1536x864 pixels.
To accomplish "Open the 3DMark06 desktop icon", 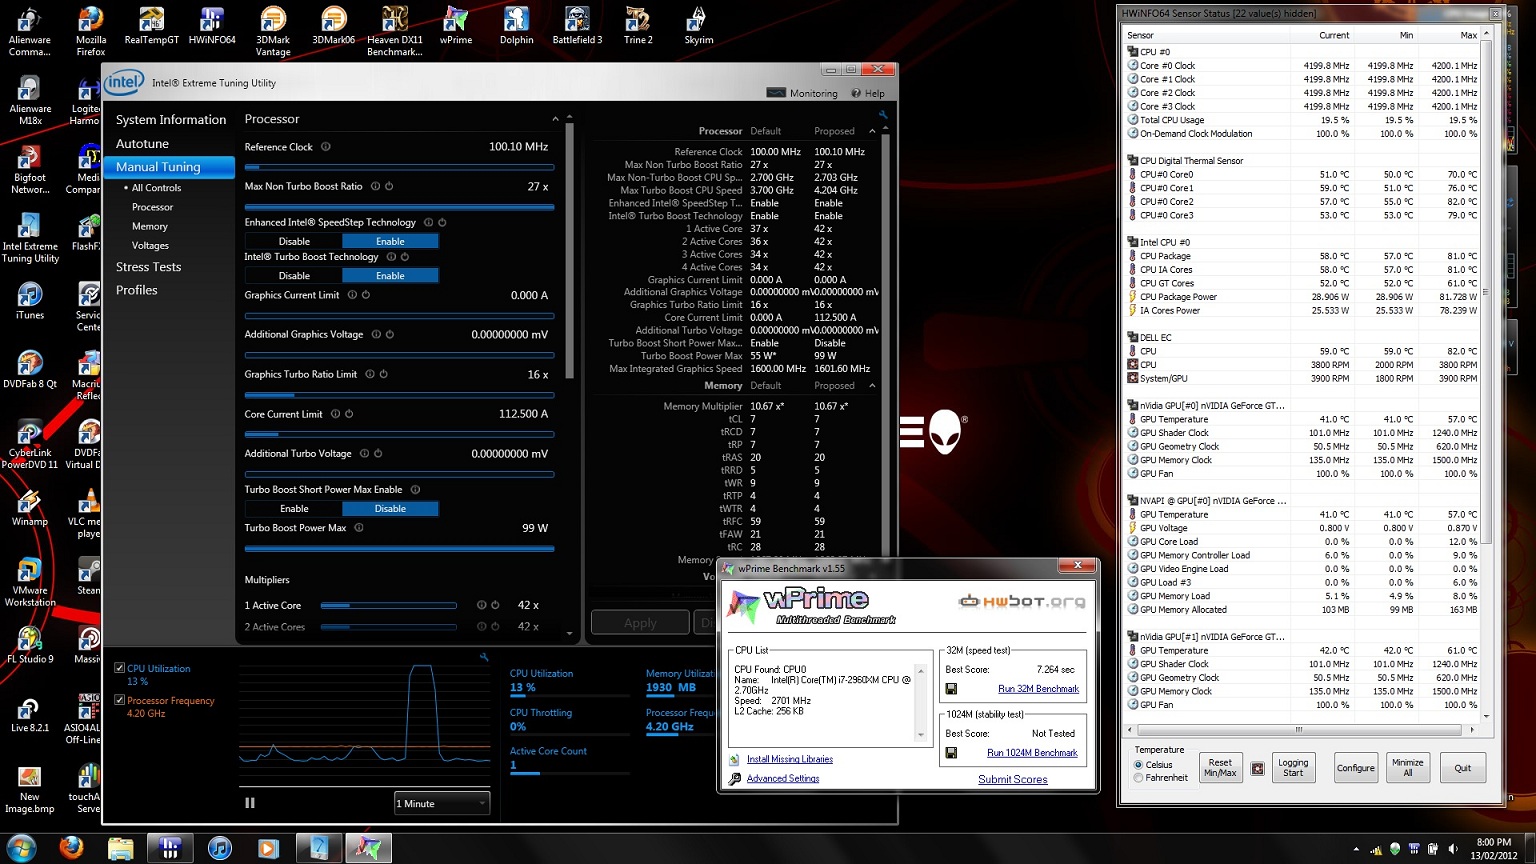I will click(x=334, y=27).
